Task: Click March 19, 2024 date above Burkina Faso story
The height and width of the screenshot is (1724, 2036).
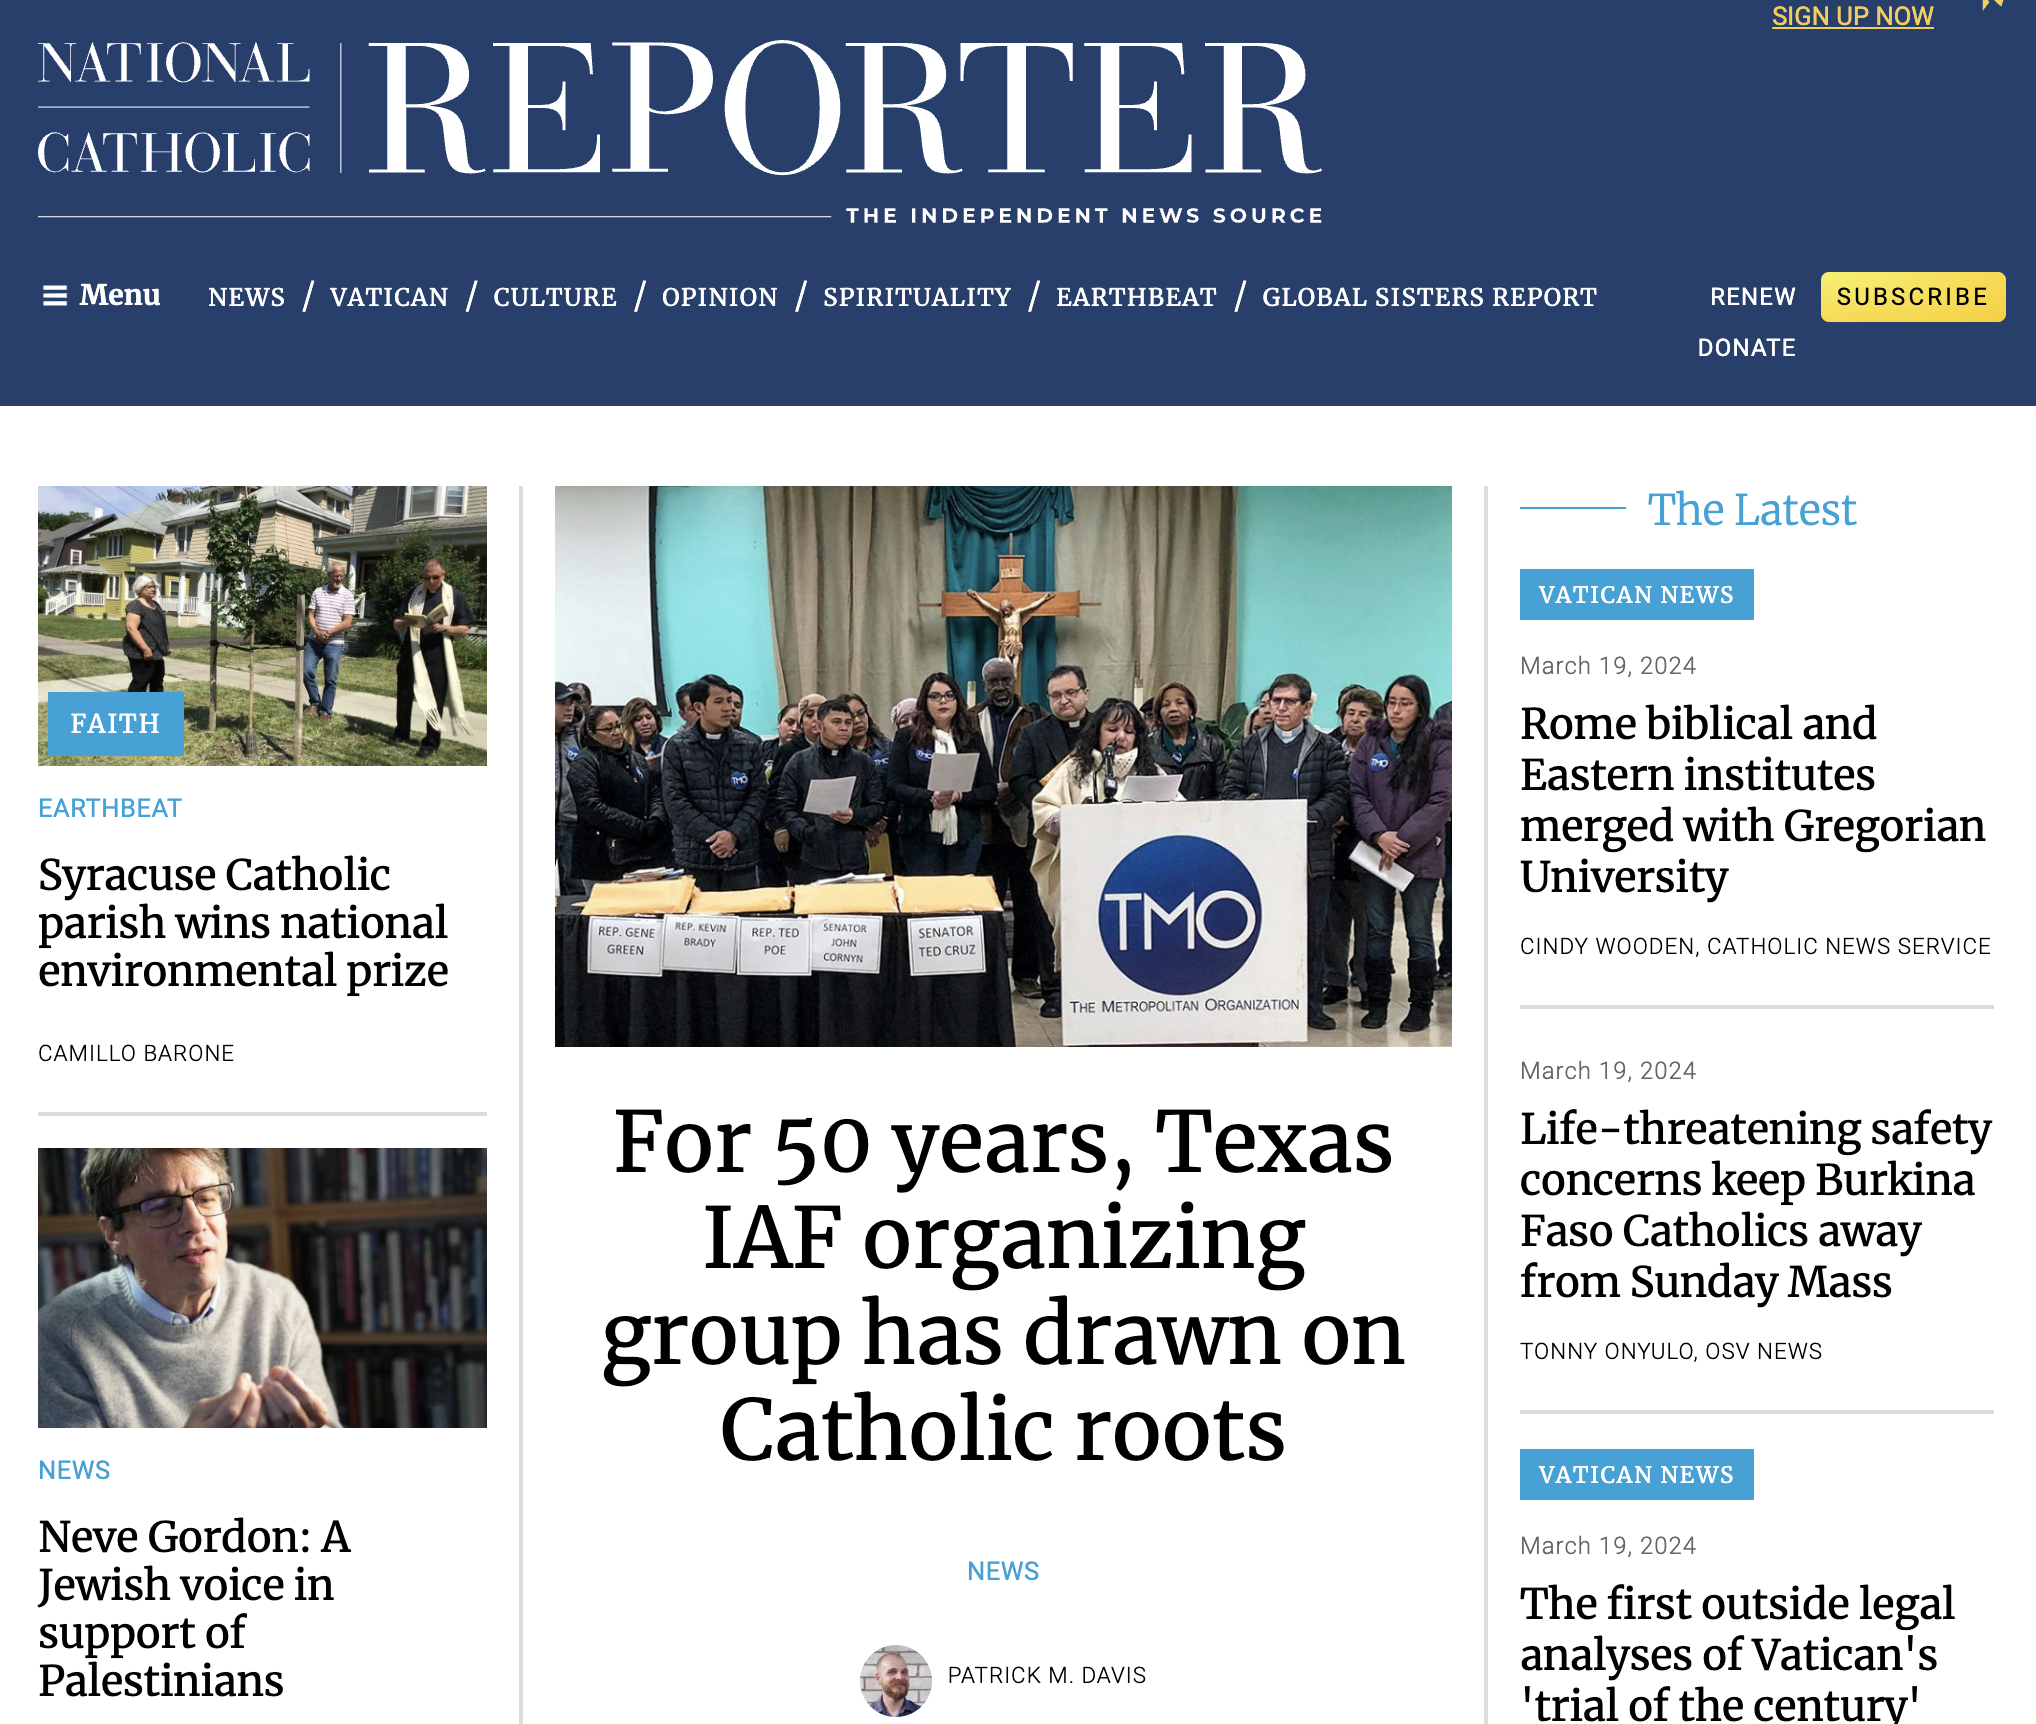Action: pos(1608,1071)
